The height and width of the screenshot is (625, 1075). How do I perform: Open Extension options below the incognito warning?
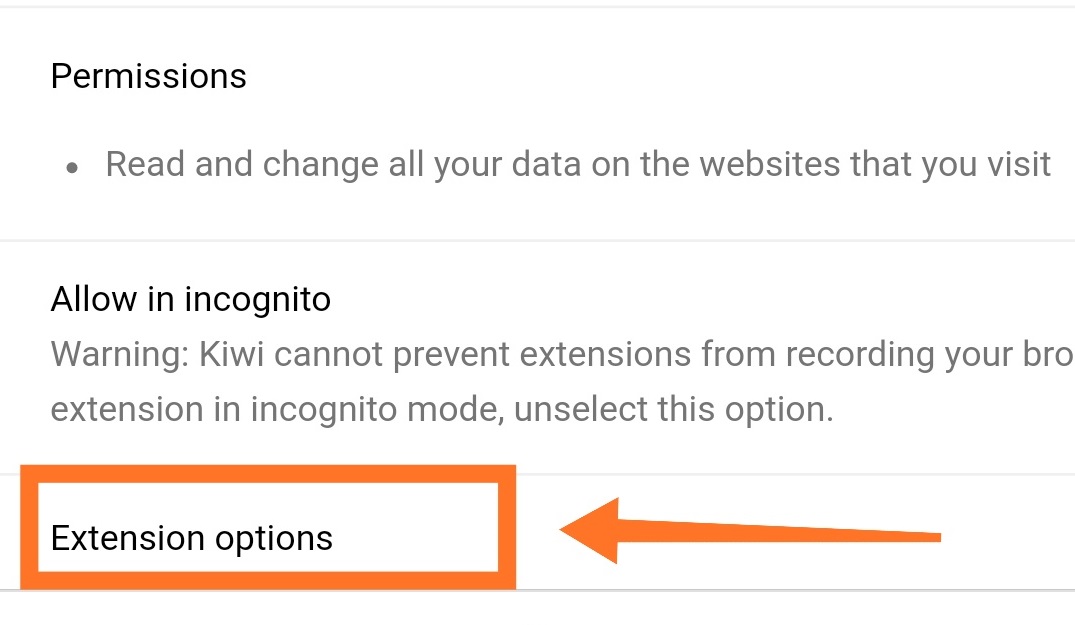coord(190,538)
